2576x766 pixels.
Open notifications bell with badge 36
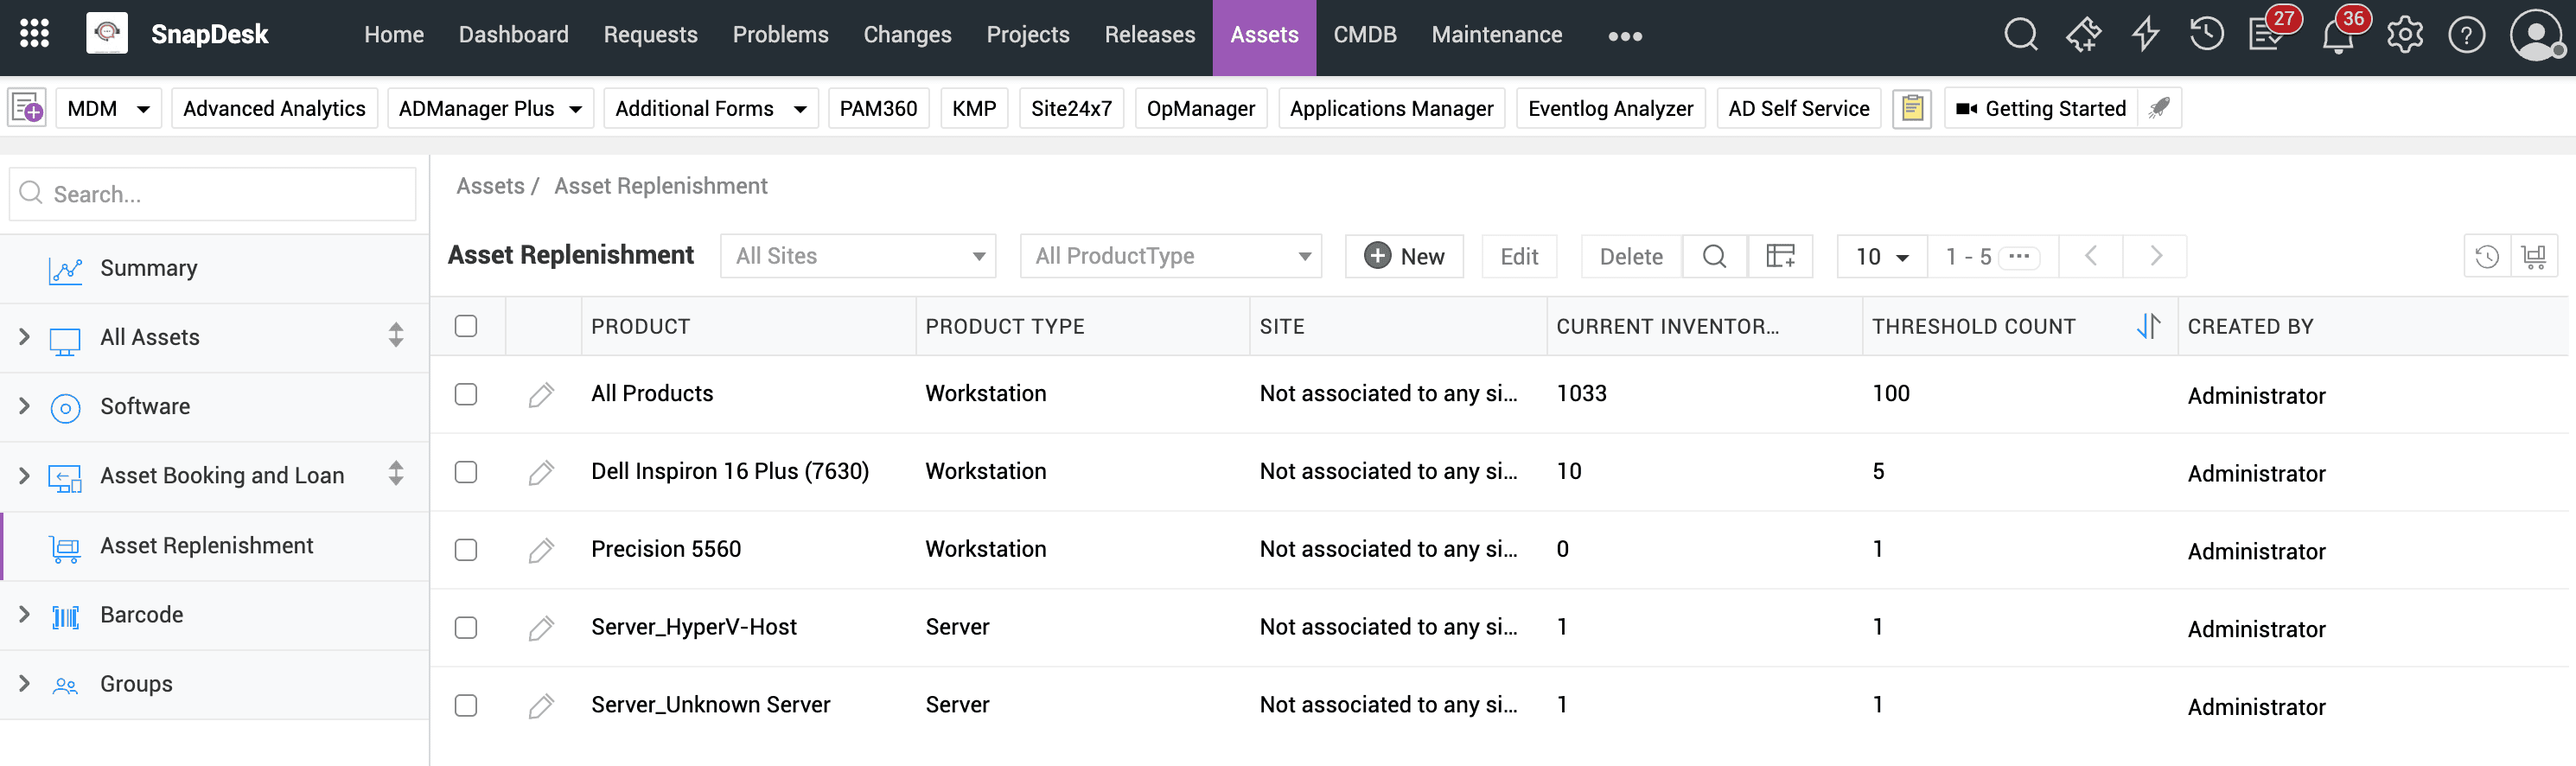click(2338, 35)
